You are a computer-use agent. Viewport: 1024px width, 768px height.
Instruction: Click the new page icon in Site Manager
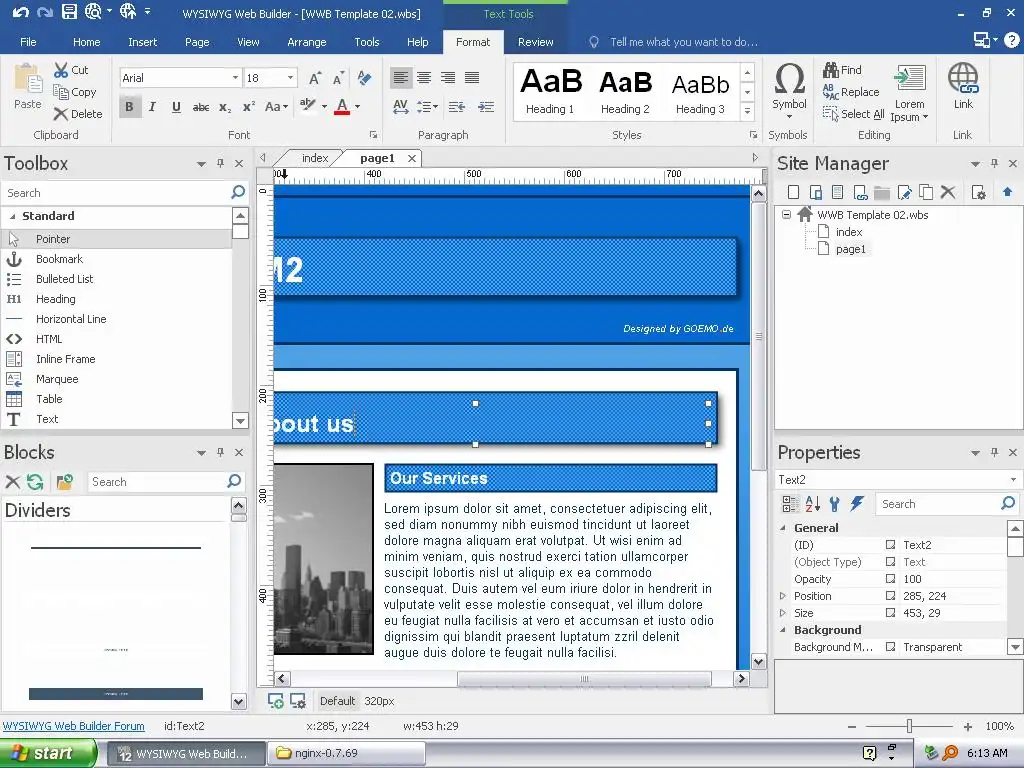point(793,192)
